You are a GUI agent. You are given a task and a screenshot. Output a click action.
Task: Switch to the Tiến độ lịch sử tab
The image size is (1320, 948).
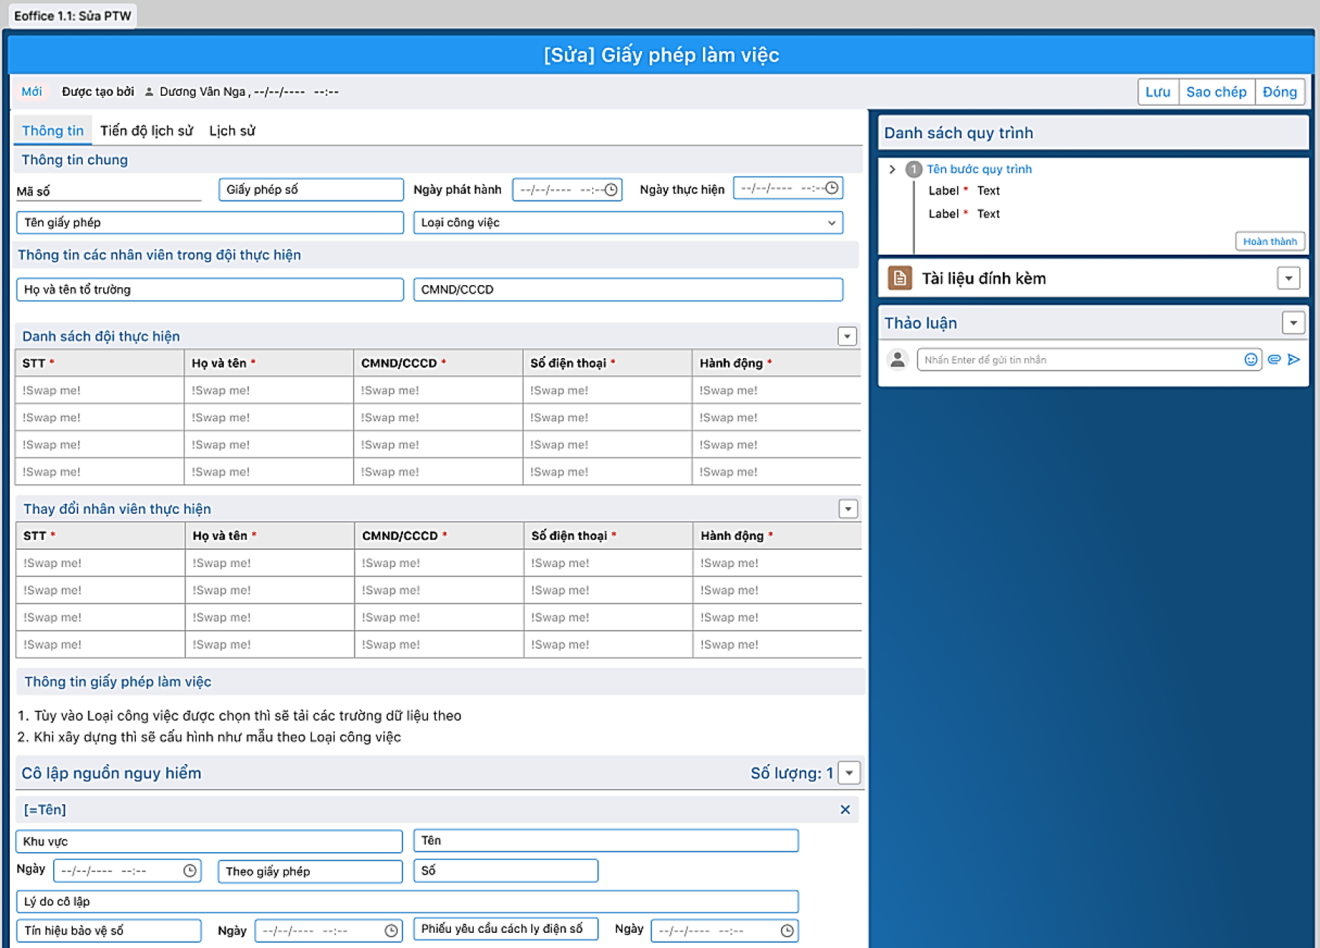pos(146,131)
